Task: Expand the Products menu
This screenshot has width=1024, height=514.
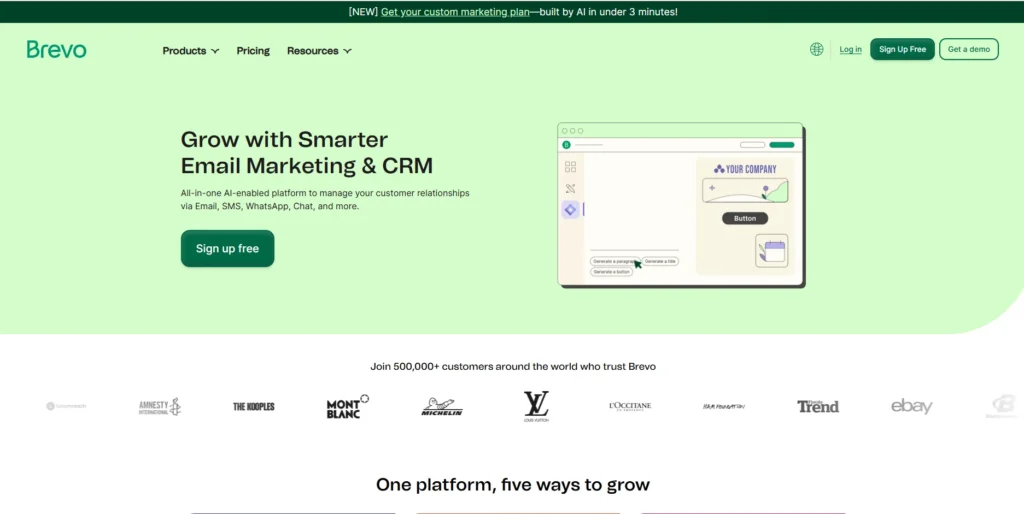Action: coord(191,51)
